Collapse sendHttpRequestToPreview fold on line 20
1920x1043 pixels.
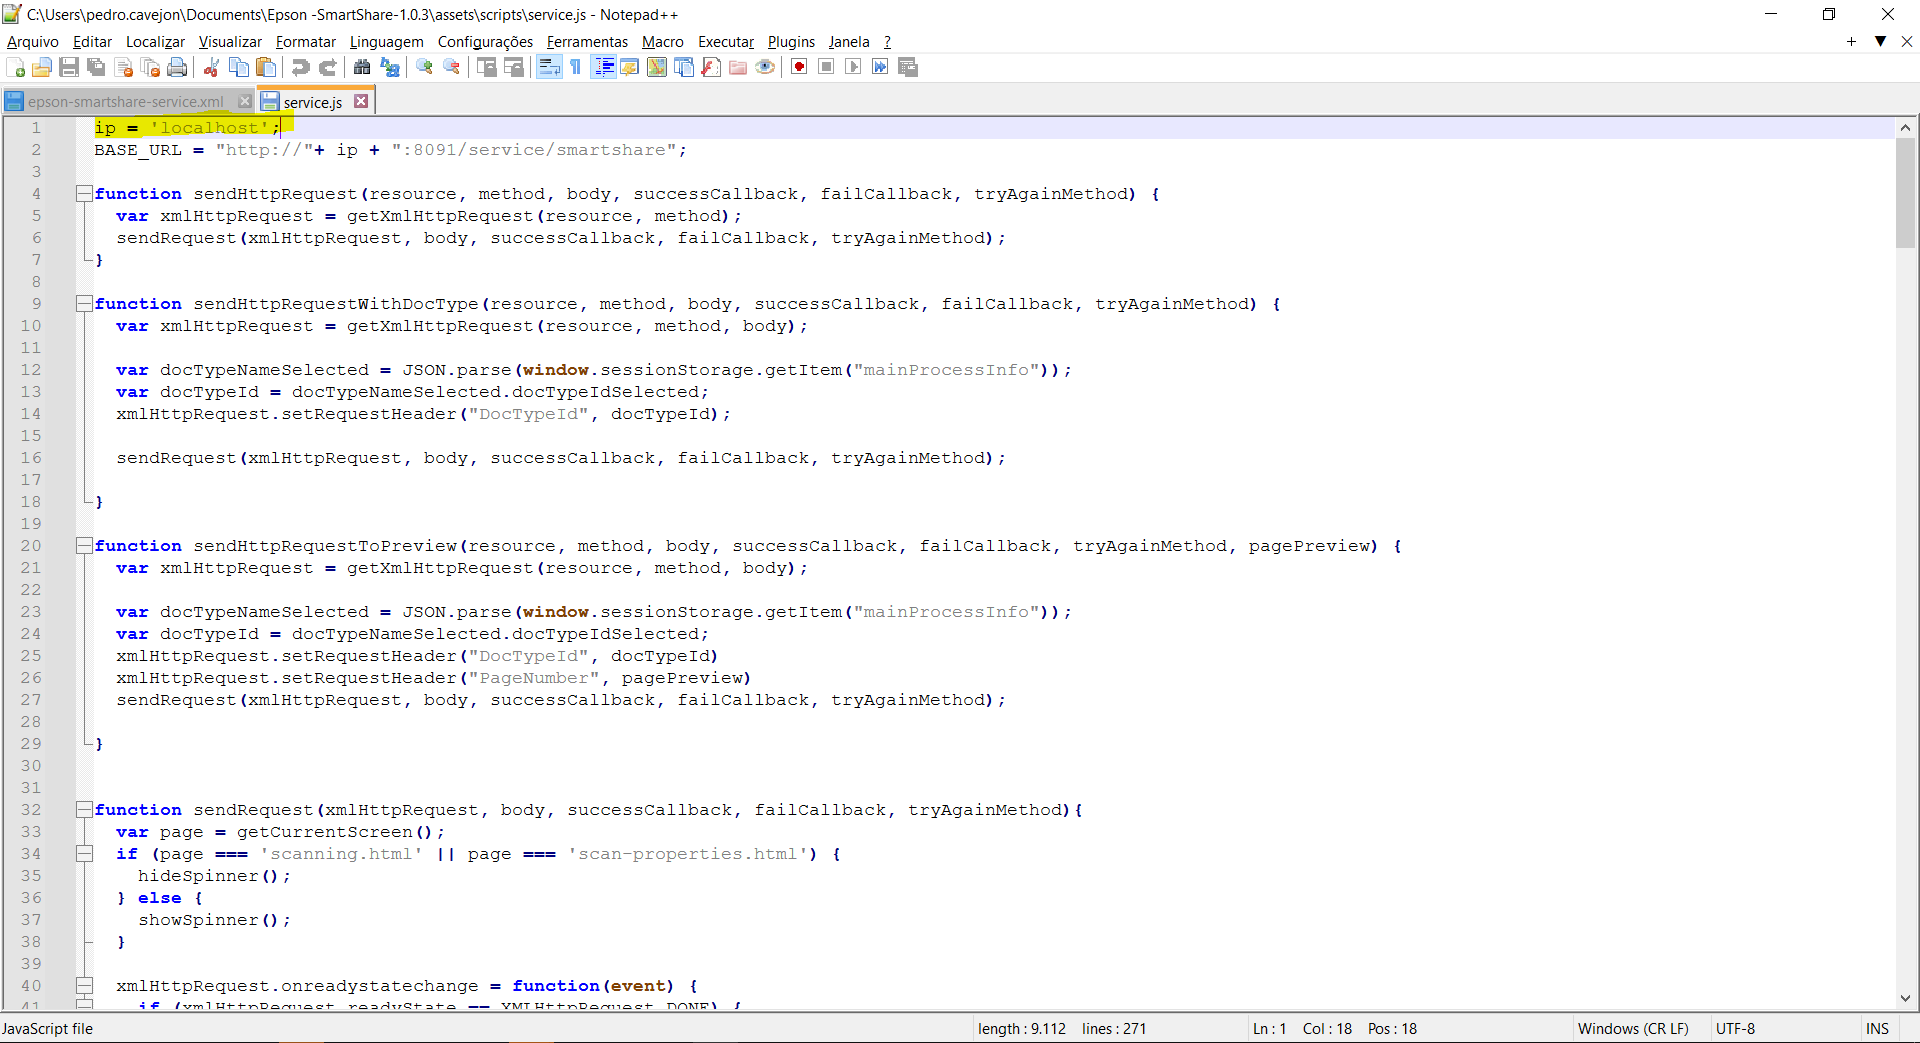pos(84,546)
